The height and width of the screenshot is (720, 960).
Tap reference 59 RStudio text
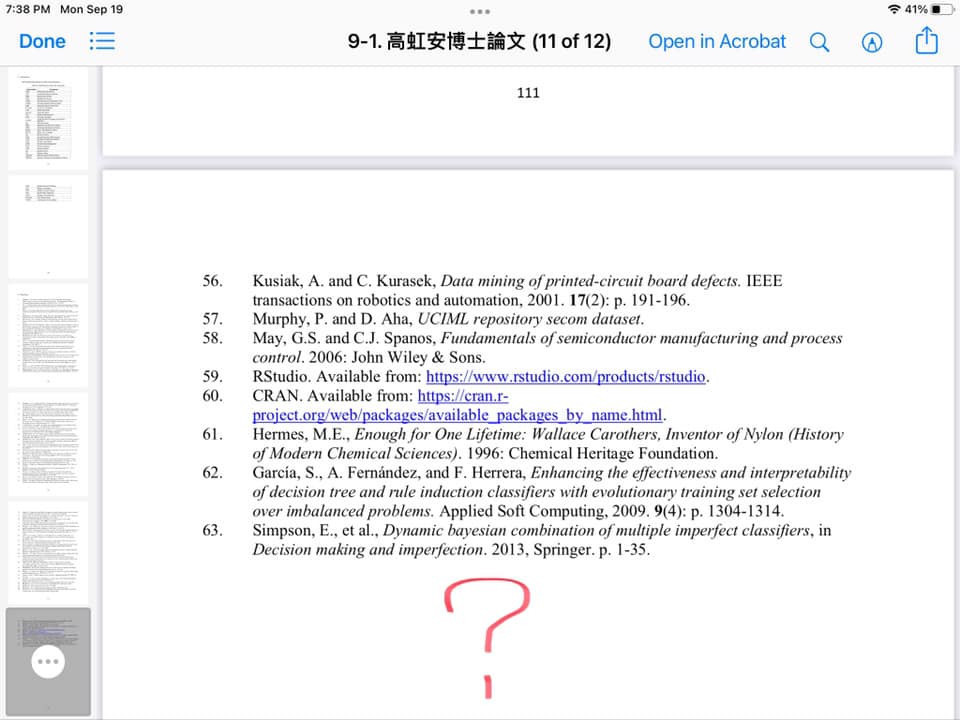[x=337, y=376]
